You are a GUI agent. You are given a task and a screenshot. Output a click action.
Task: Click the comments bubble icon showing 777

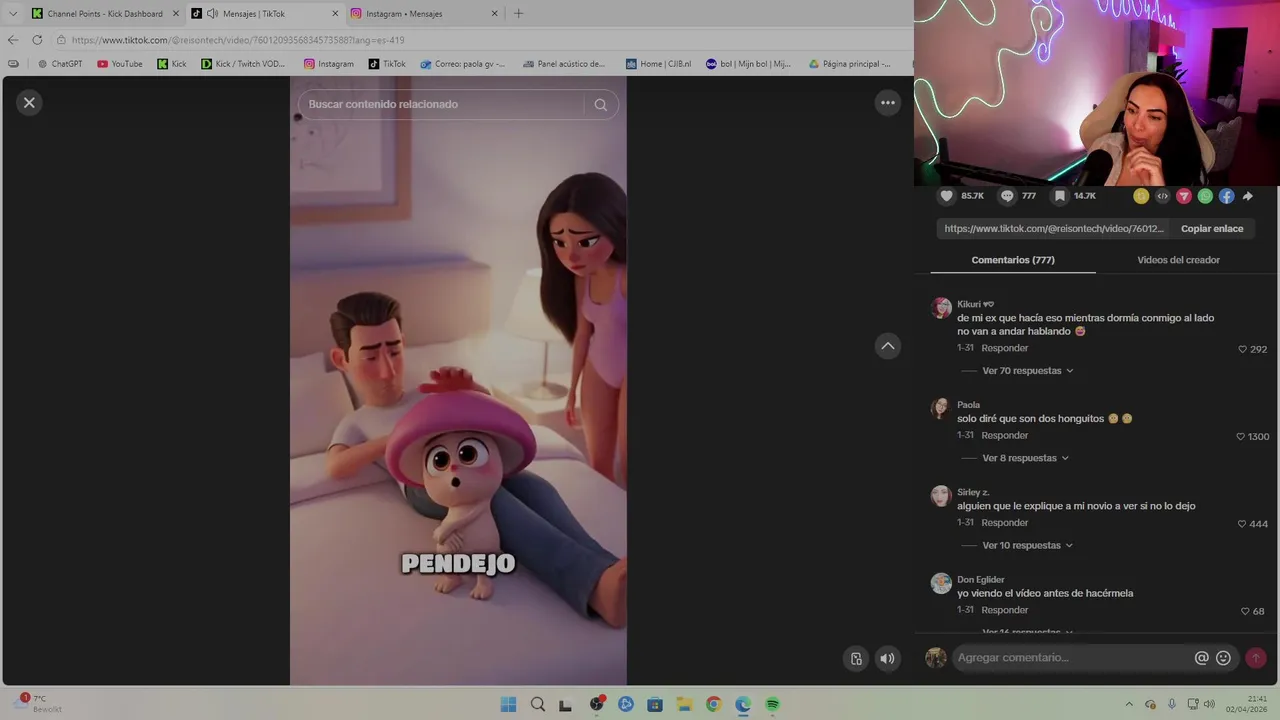click(x=1007, y=196)
